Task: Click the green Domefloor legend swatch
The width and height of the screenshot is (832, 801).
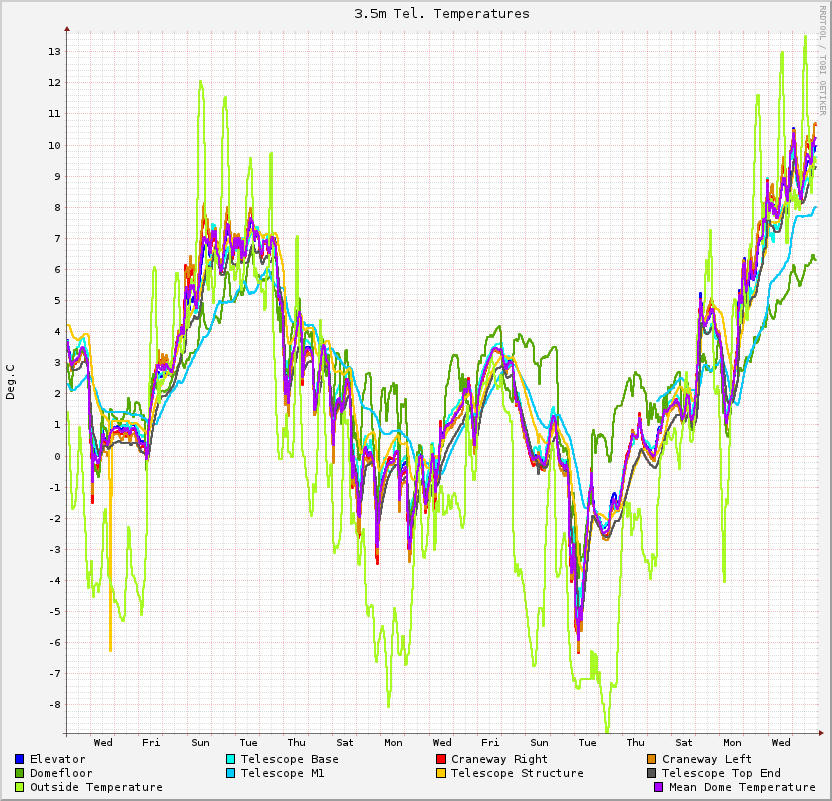Action: [19, 773]
